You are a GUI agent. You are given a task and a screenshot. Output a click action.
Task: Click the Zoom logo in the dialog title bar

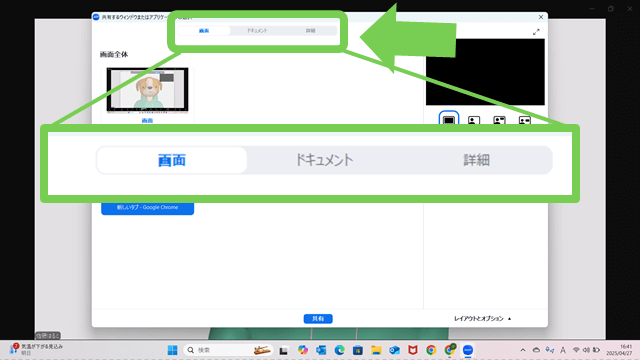tap(96, 17)
